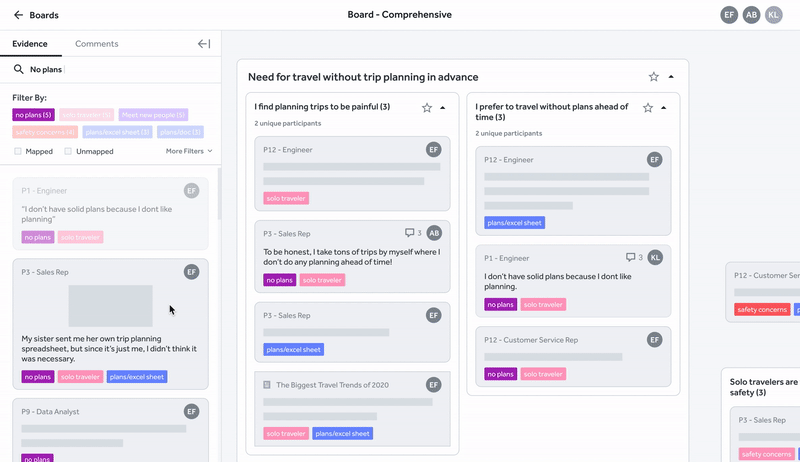Go back to Boards
This screenshot has width=800, height=462.
(x=44, y=15)
